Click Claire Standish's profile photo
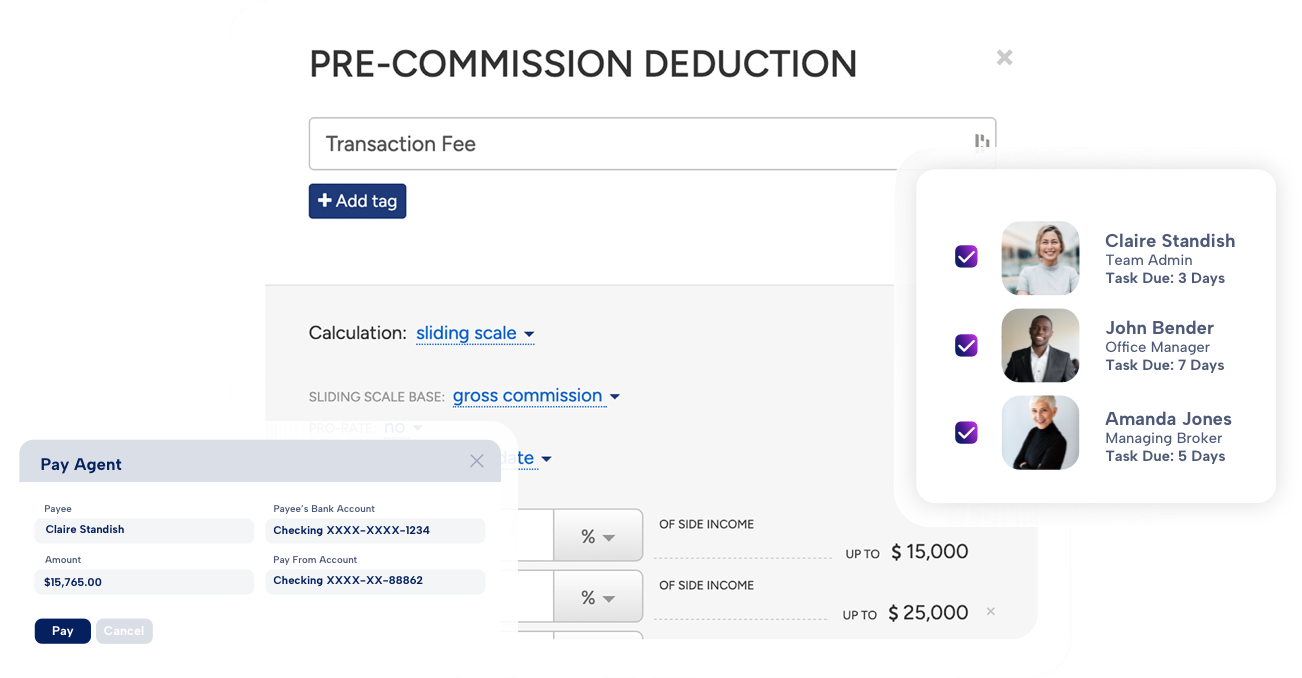 tap(1040, 258)
